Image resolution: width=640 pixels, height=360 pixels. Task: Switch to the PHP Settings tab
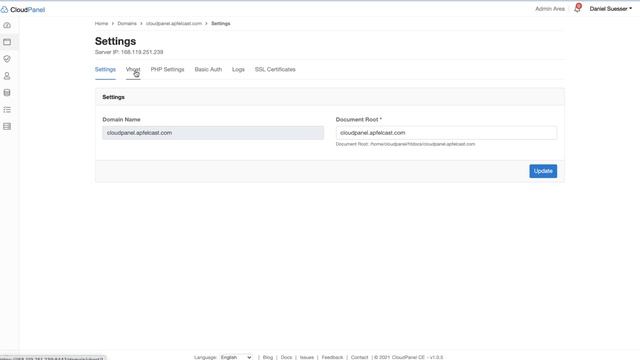pos(167,69)
